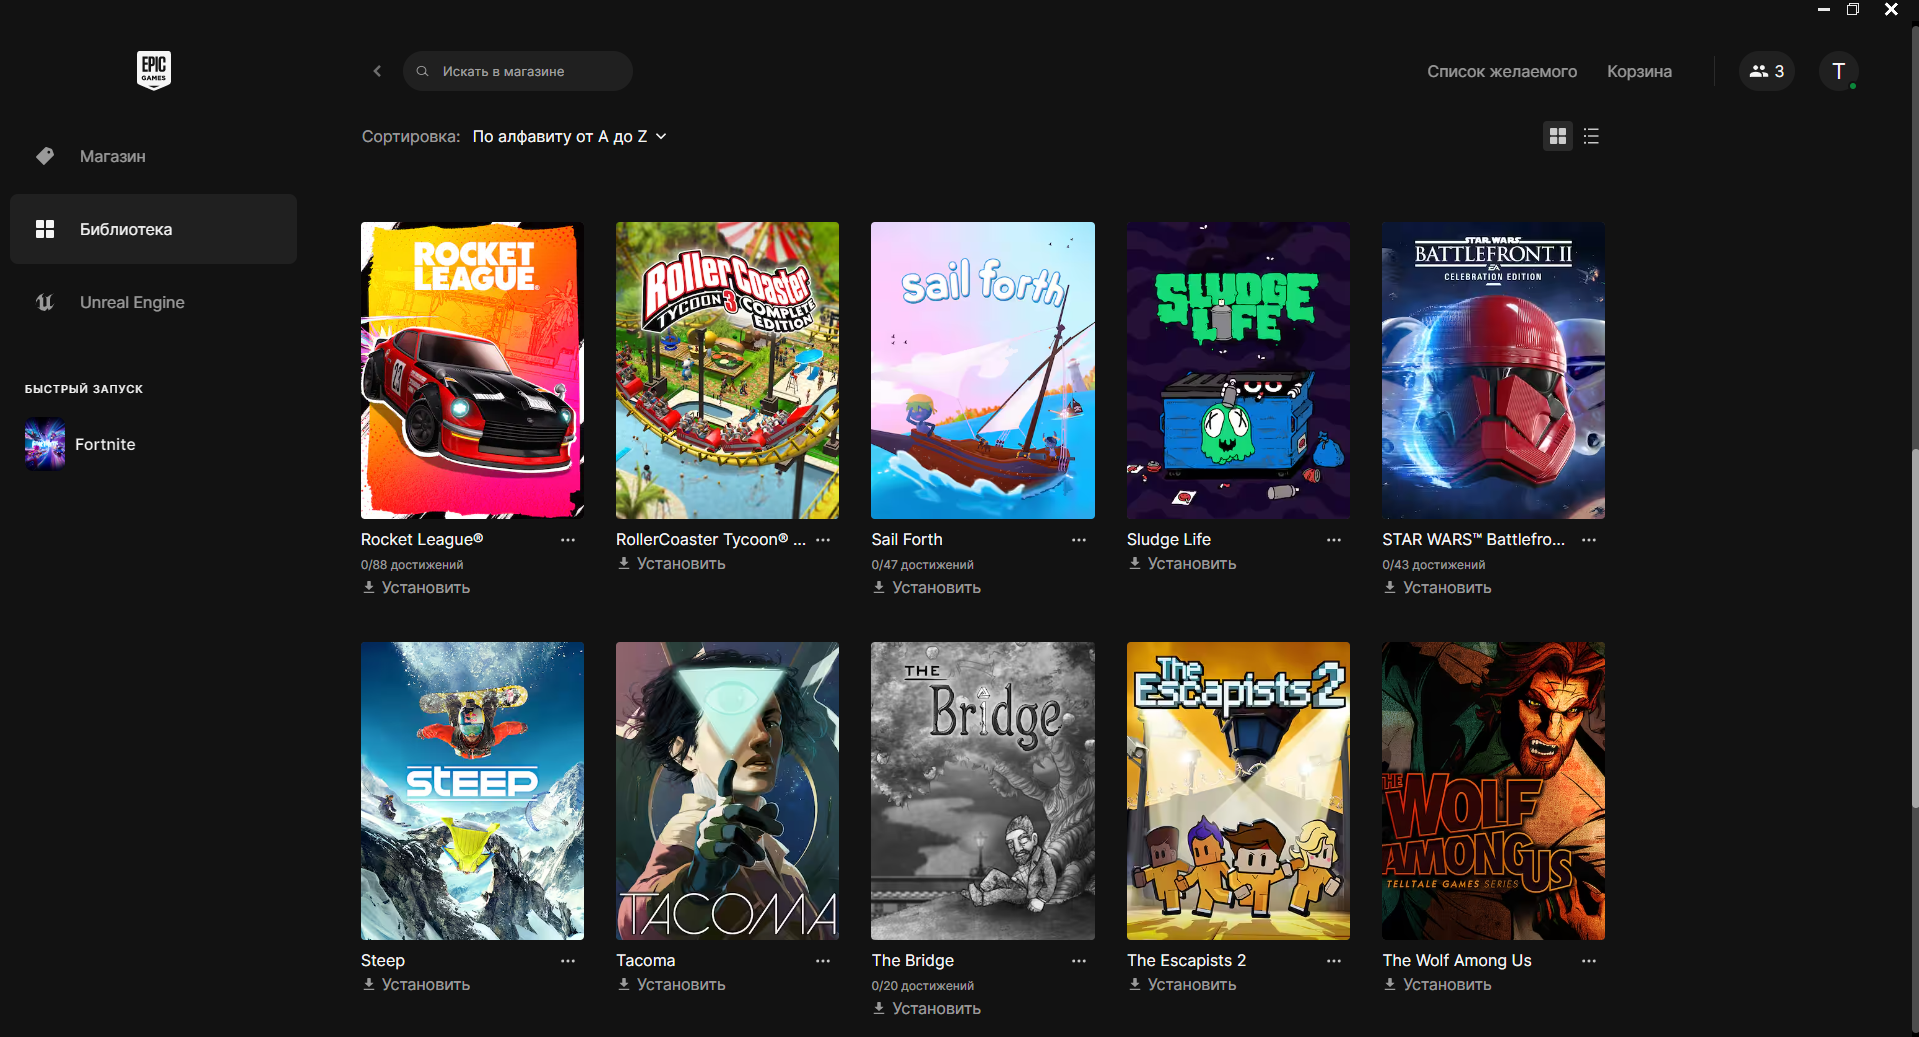Image resolution: width=1919 pixels, height=1037 pixels.
Task: Install Steep
Action: [416, 985]
